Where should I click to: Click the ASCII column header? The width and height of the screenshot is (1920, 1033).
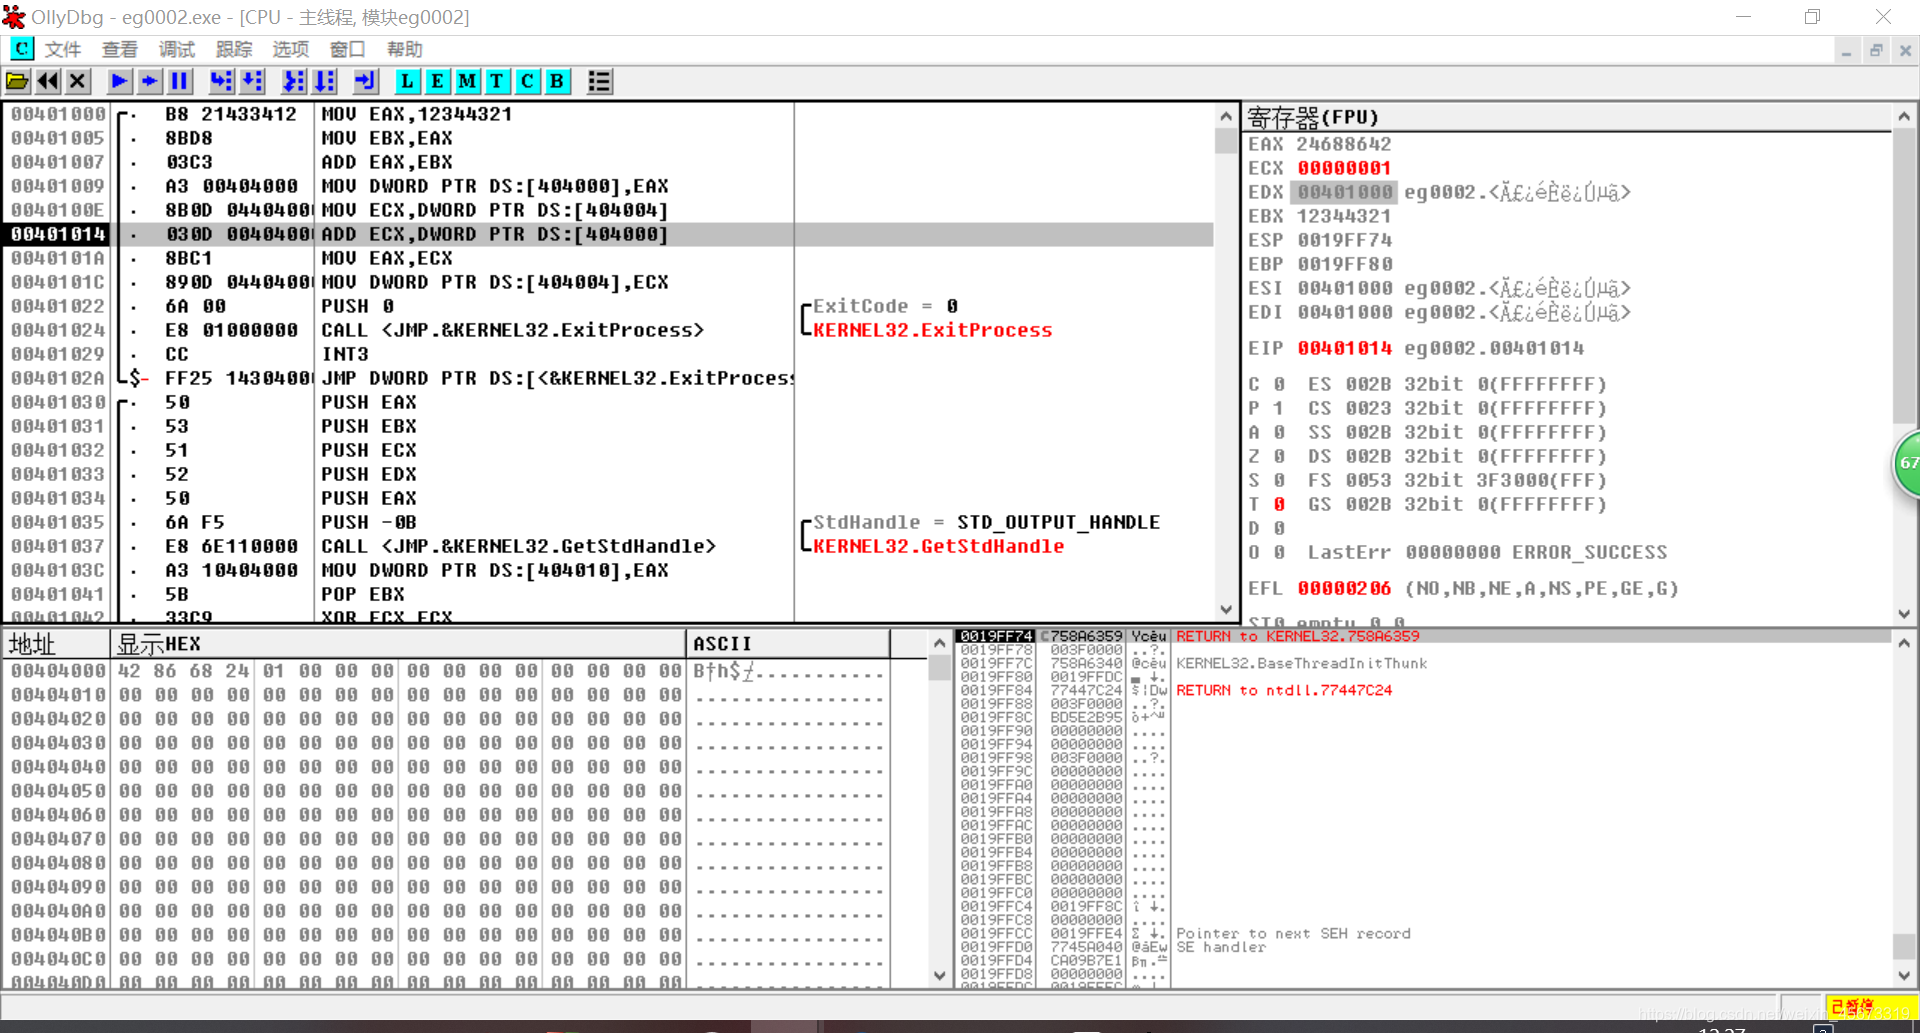coord(787,644)
